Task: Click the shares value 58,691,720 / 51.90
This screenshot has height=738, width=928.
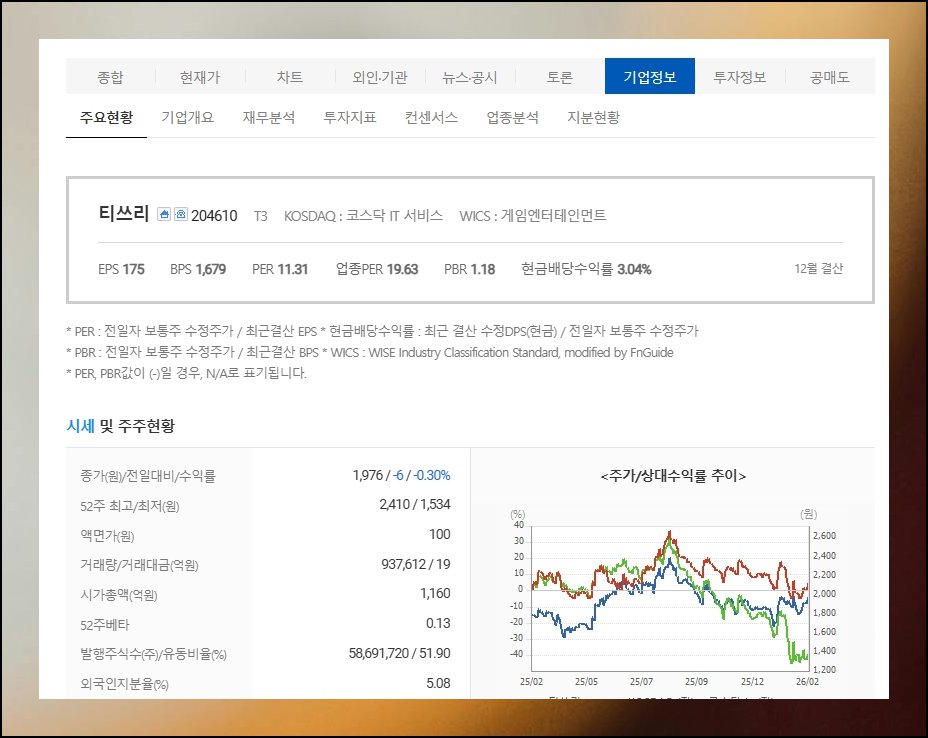Action: pyautogui.click(x=399, y=653)
